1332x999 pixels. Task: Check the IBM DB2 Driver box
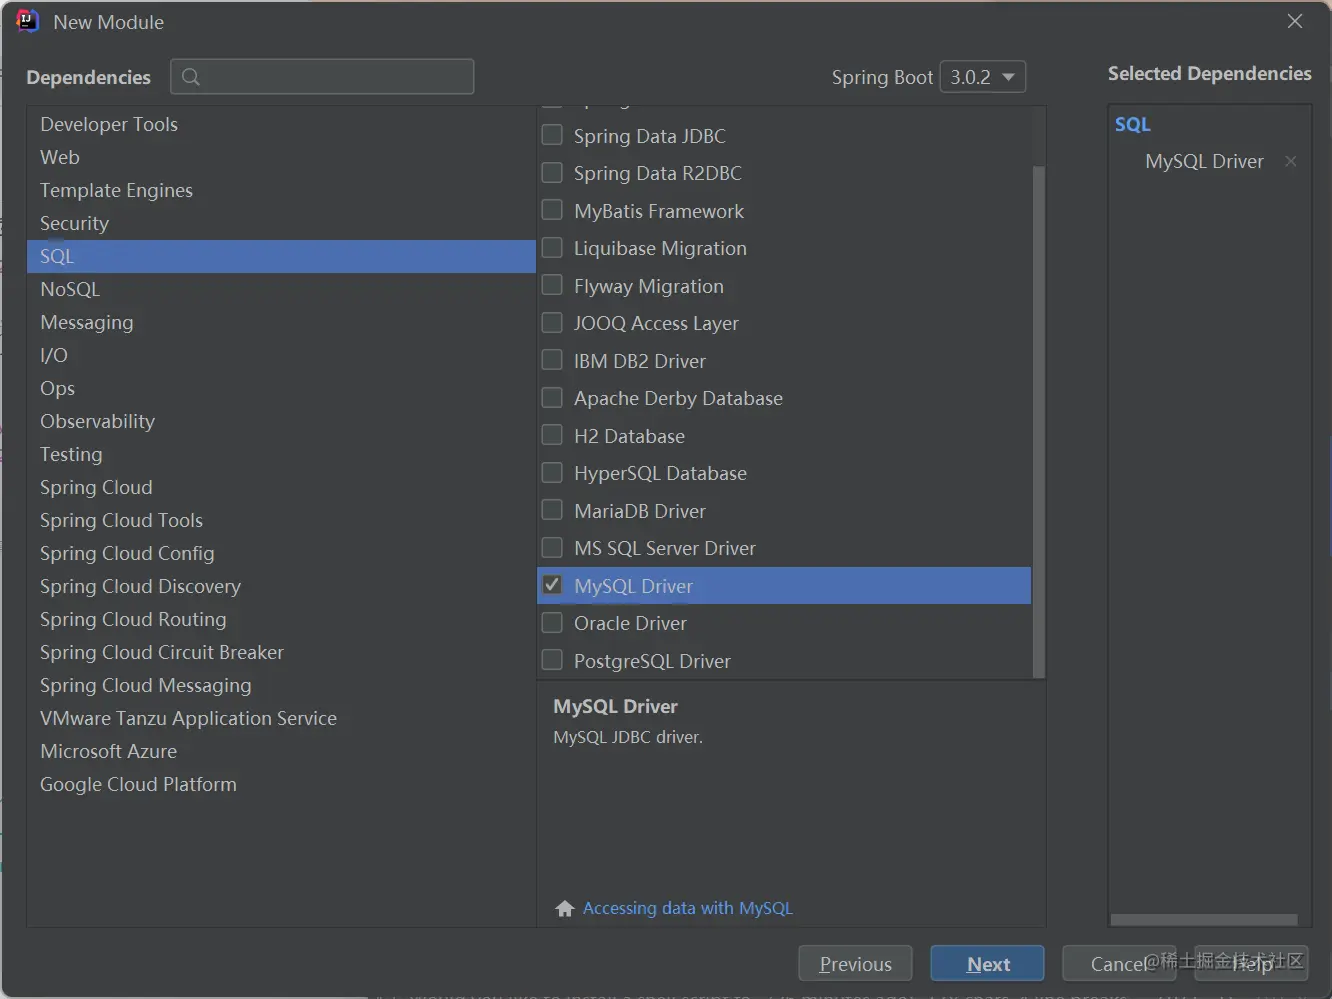[x=552, y=360]
